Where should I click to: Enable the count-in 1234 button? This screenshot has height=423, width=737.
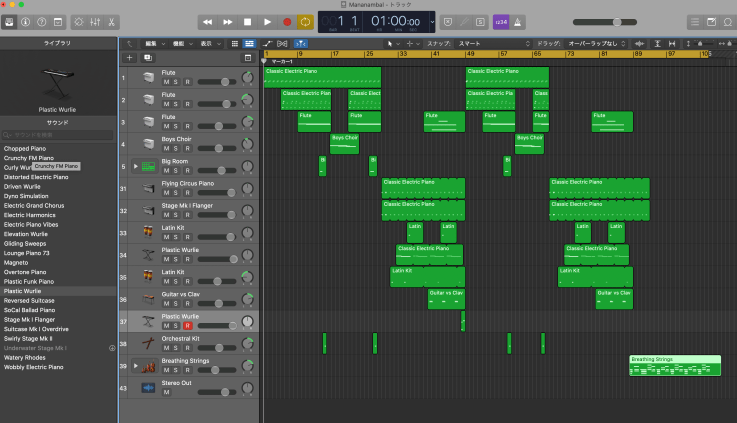pos(499,21)
